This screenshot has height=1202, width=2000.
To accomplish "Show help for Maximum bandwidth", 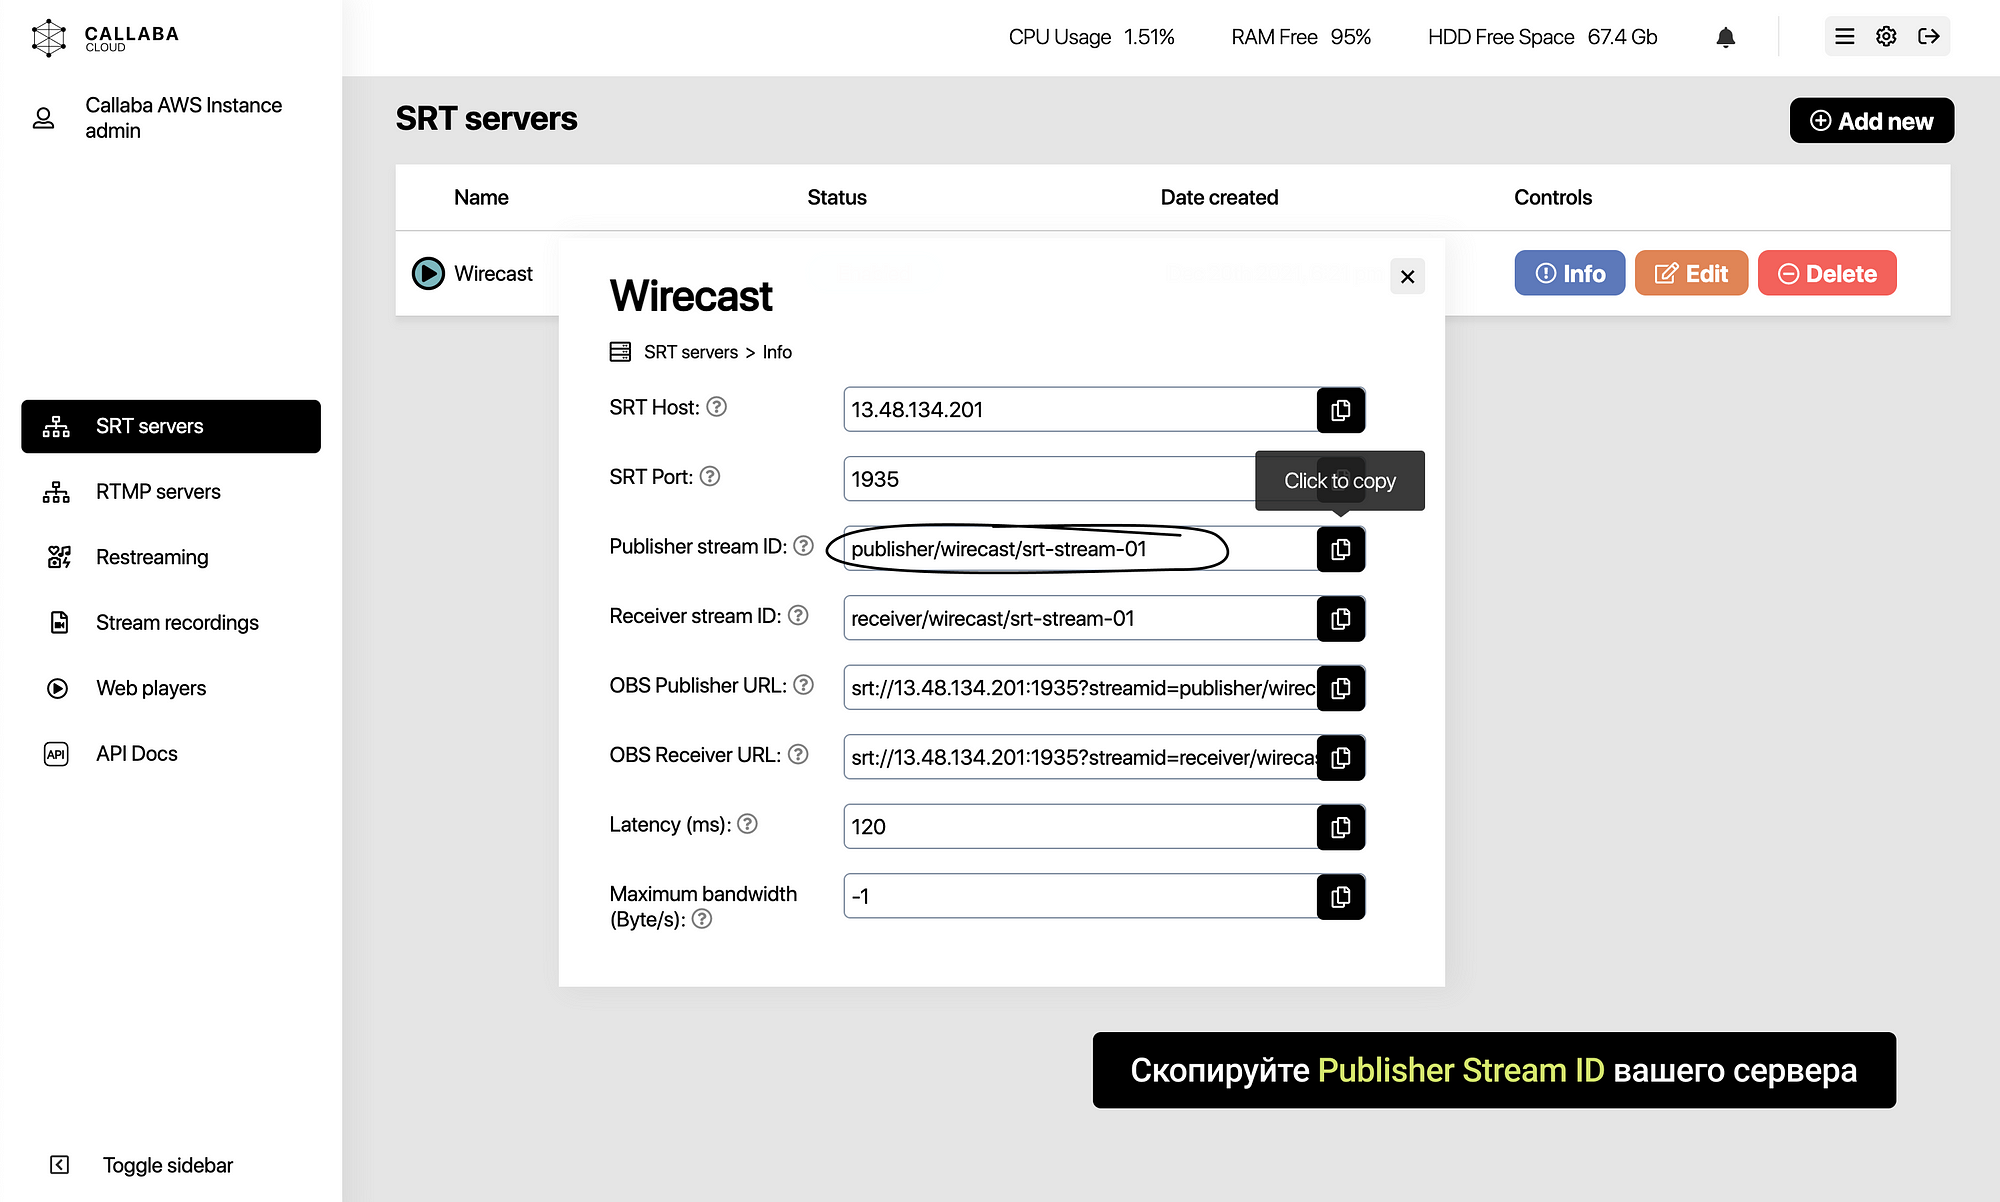I will tap(702, 919).
